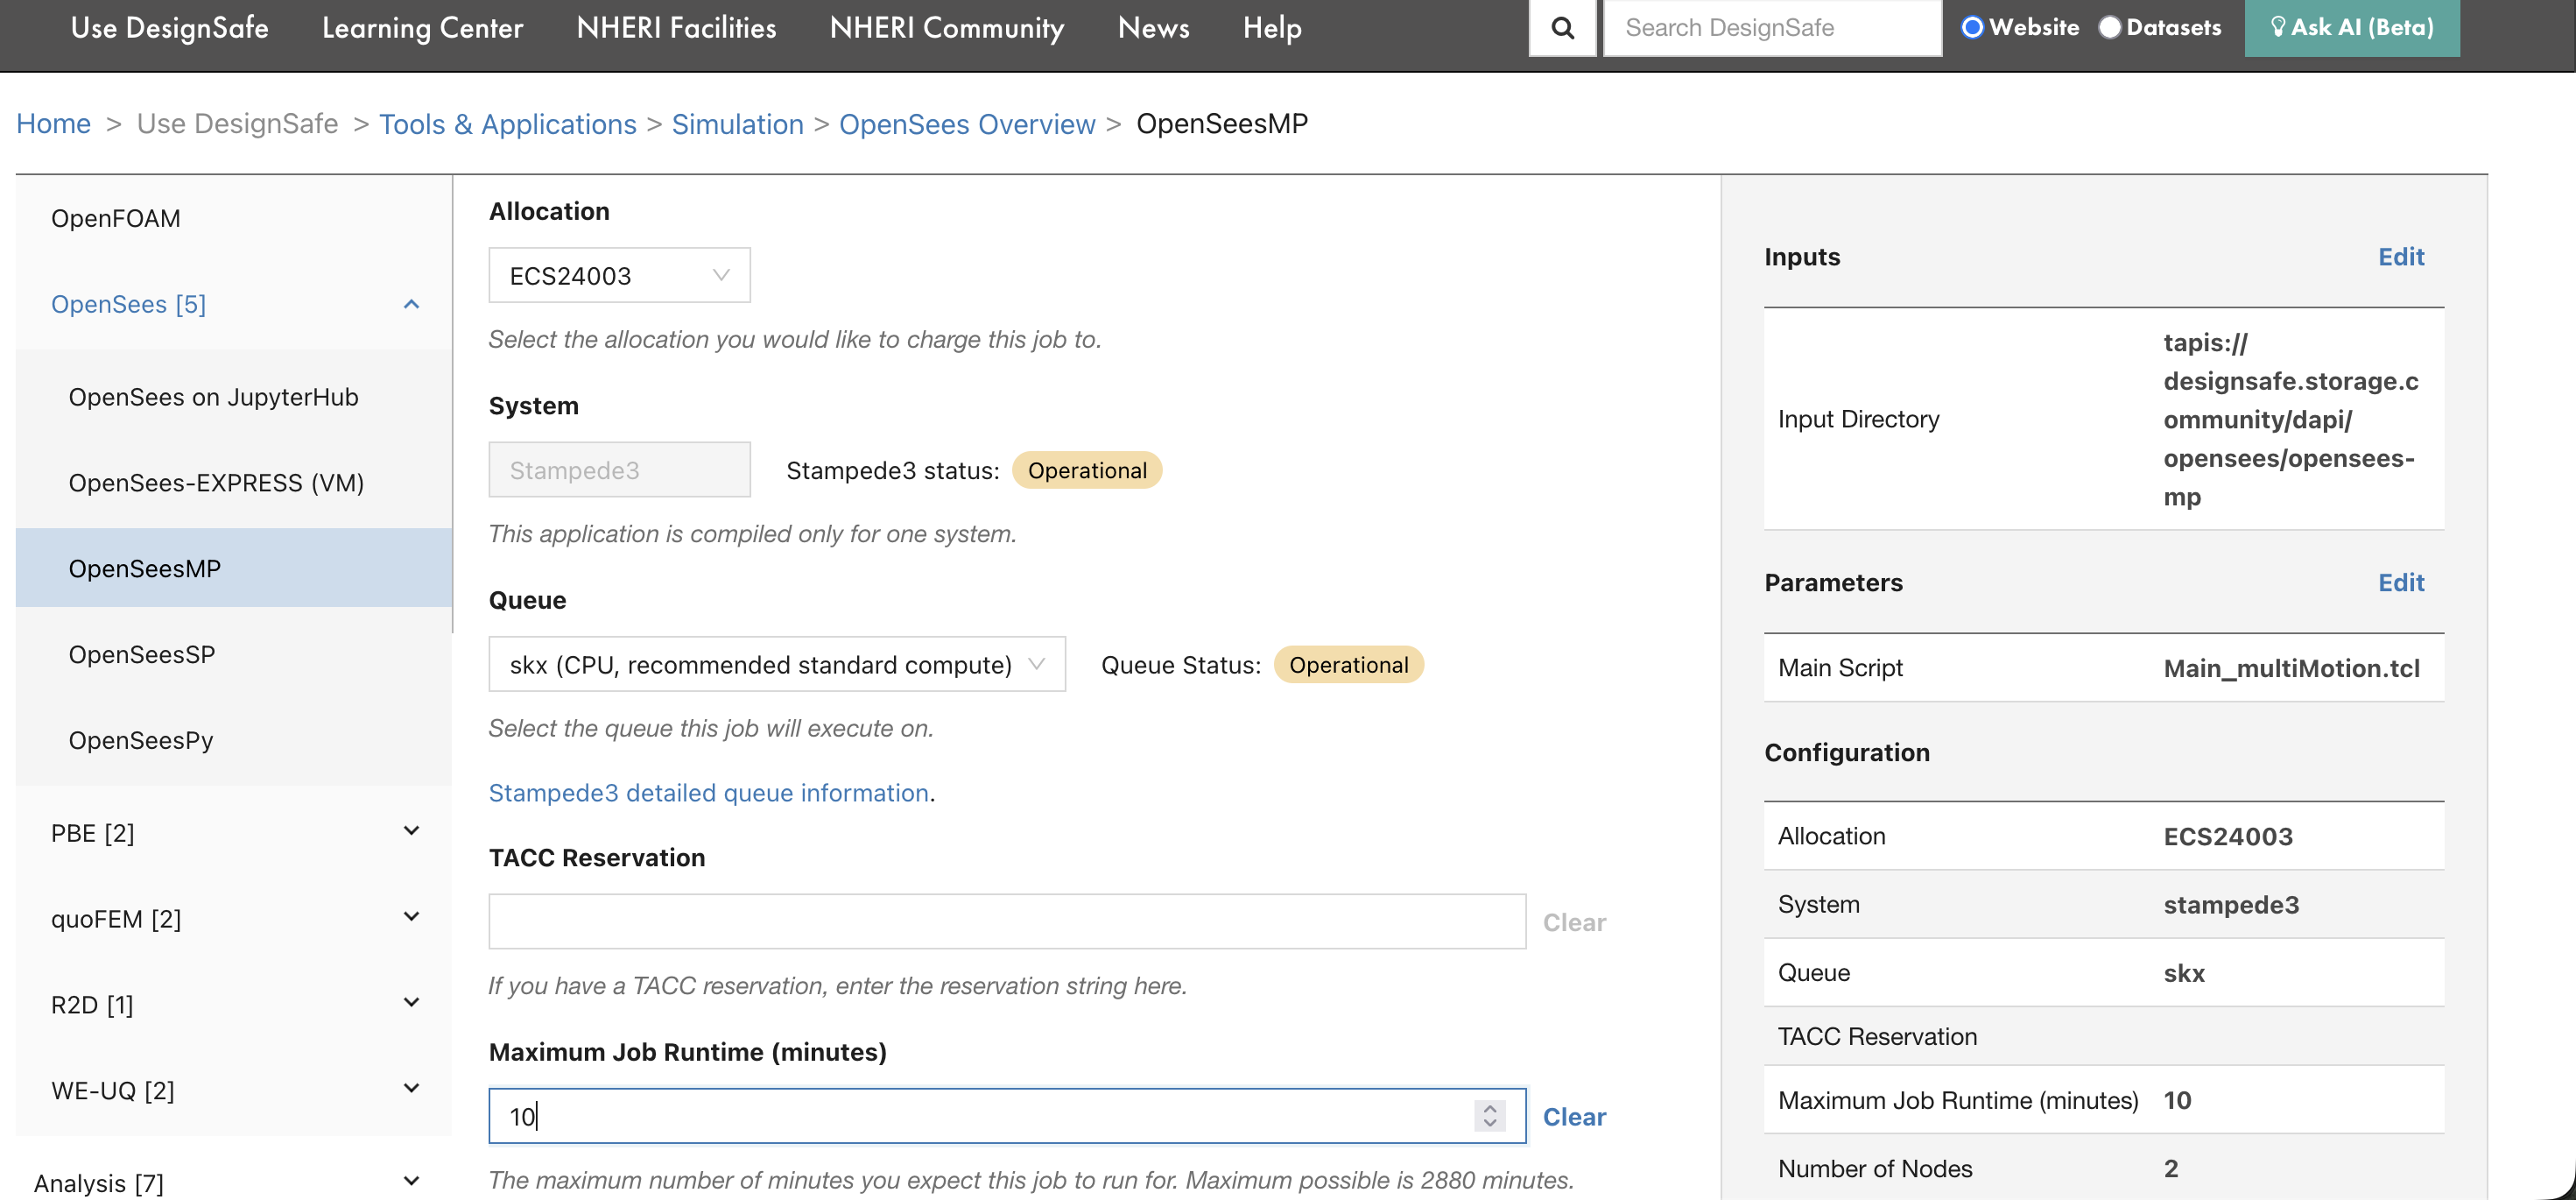Viewport: 2576px width, 1200px height.
Task: Expand the quoFEM [2] section chevron
Action: [411, 917]
